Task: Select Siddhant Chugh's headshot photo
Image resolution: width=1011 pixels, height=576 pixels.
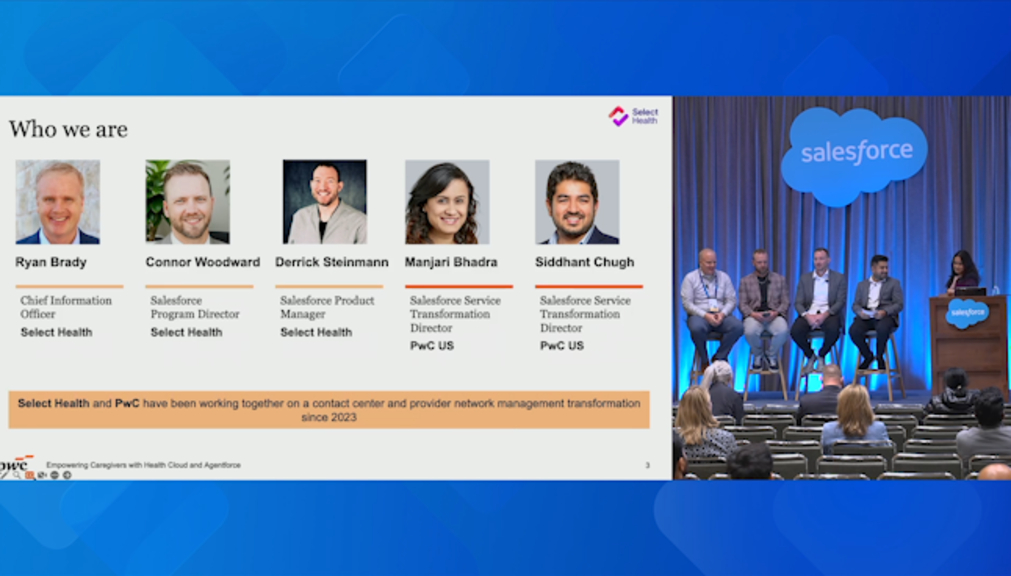Action: (x=577, y=202)
